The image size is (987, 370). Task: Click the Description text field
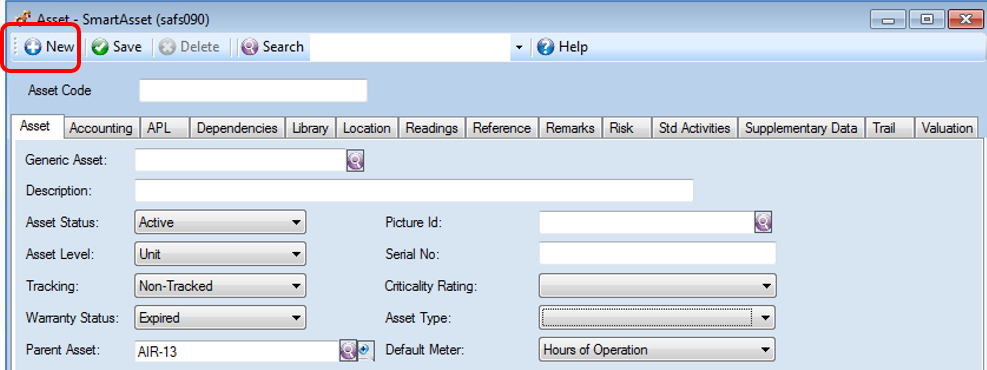point(414,190)
